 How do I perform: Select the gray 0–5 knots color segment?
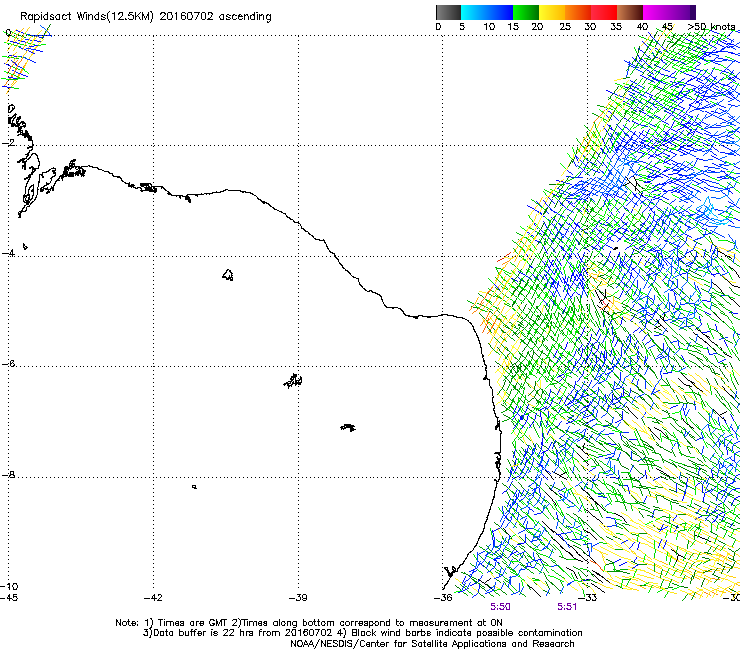tap(448, 12)
